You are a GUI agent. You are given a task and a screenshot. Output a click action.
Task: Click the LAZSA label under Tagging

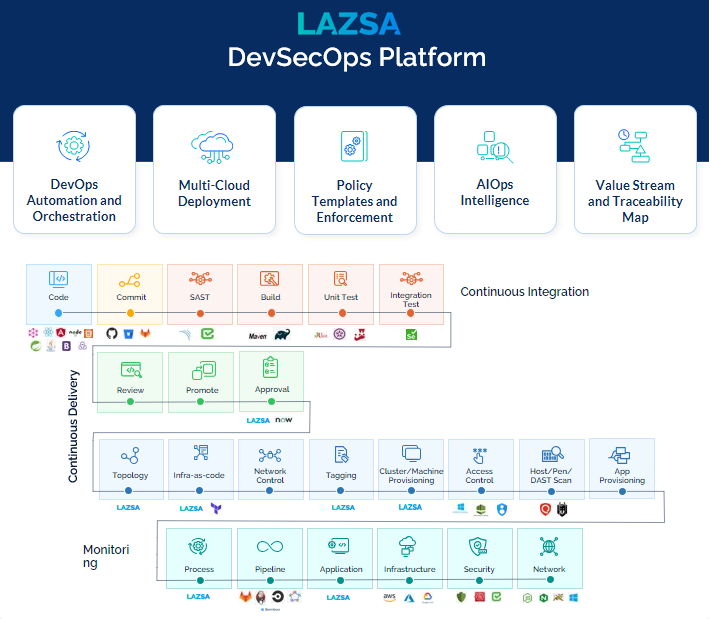pos(343,507)
